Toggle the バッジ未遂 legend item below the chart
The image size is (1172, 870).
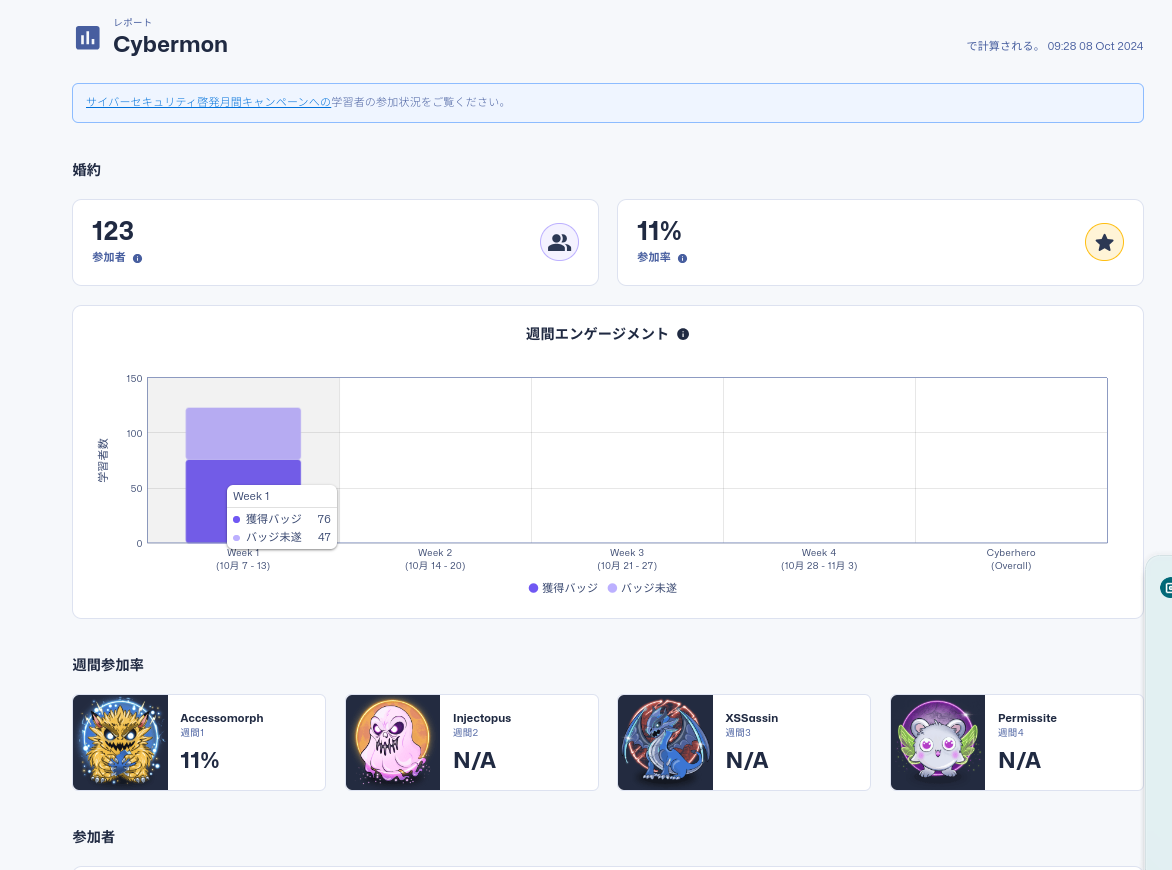click(643, 588)
